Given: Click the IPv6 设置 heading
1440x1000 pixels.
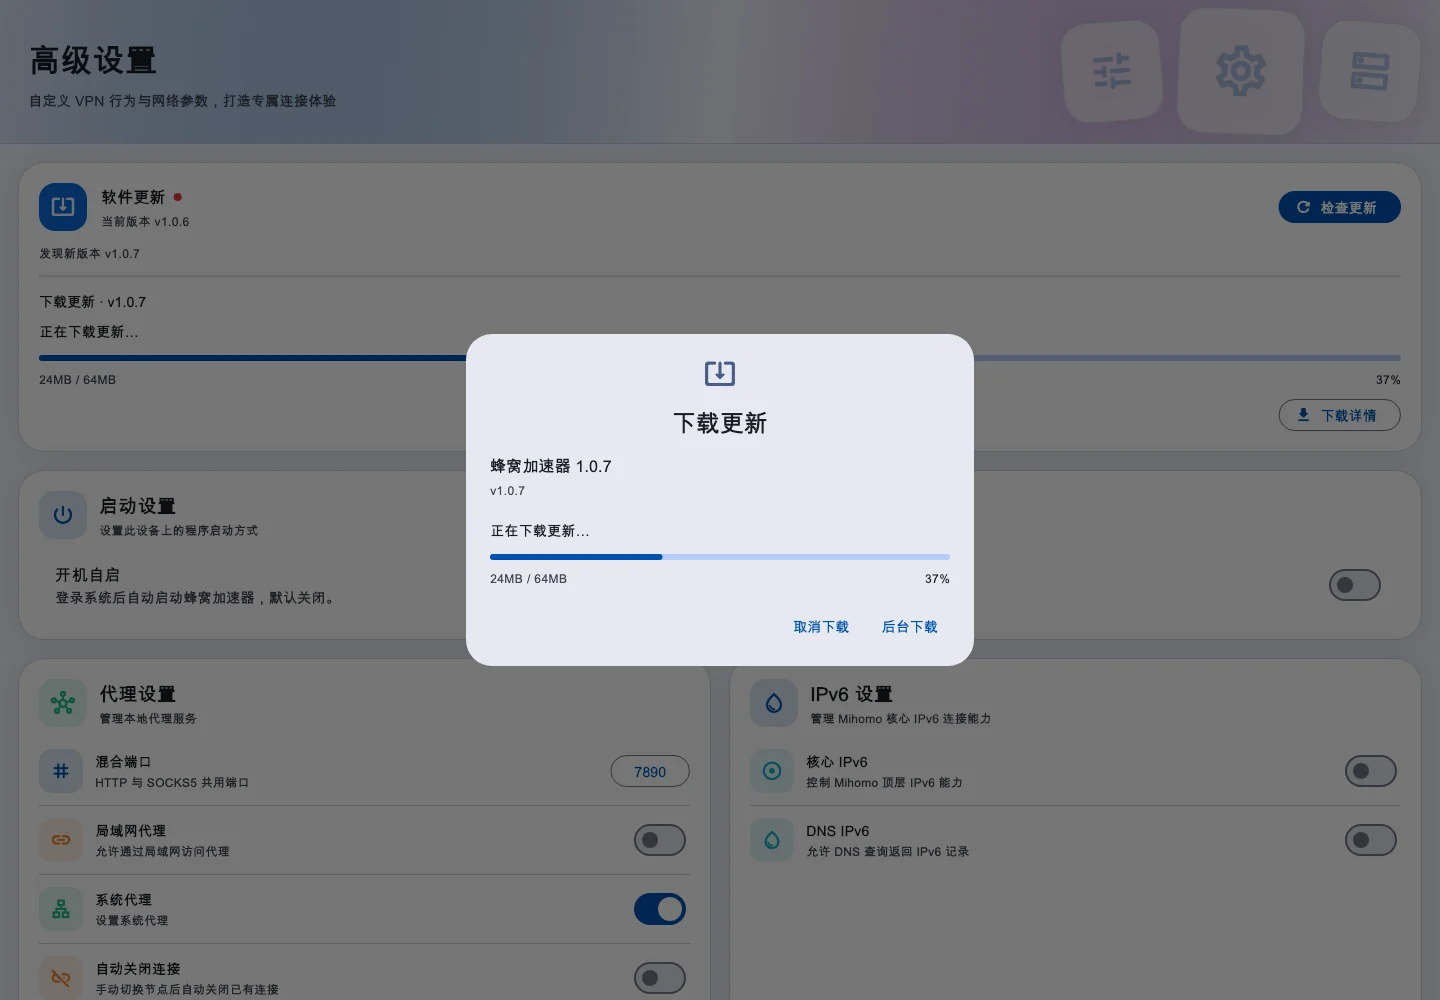Looking at the screenshot, I should pos(851,694).
